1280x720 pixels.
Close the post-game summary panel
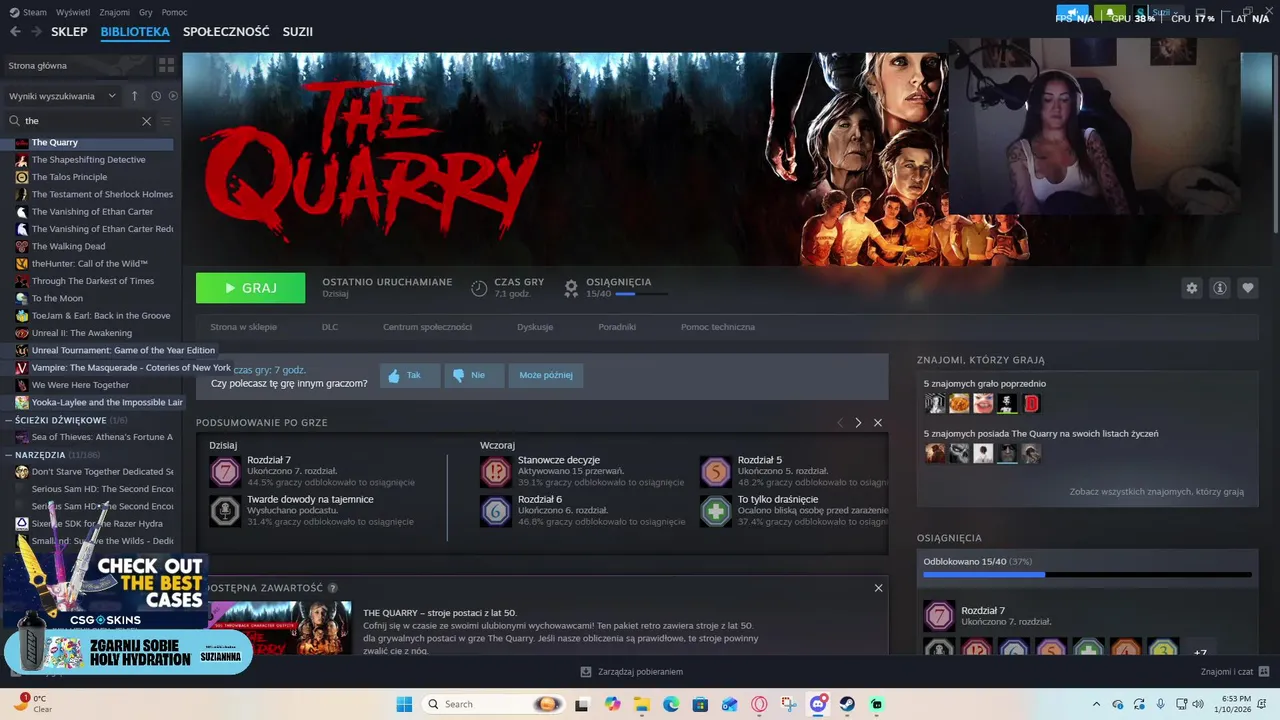(x=878, y=423)
